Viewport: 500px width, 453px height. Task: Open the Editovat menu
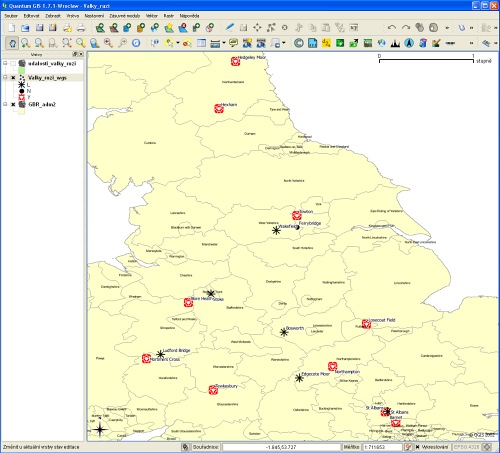(31, 16)
